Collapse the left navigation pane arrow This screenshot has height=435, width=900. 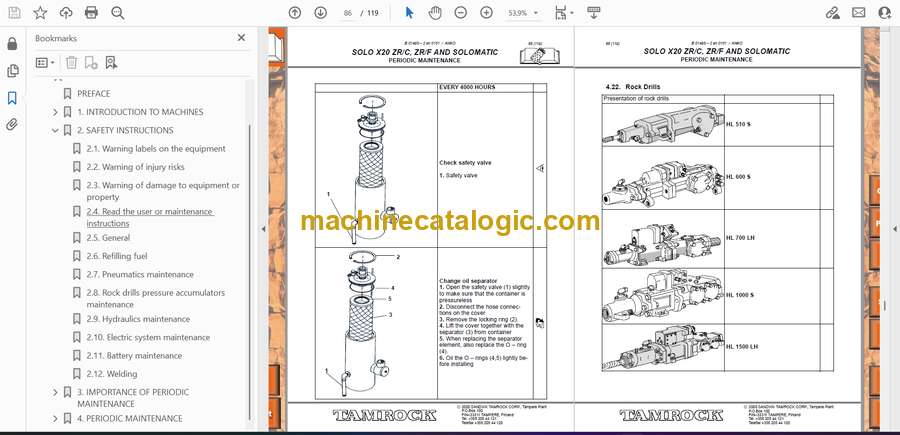click(263, 229)
